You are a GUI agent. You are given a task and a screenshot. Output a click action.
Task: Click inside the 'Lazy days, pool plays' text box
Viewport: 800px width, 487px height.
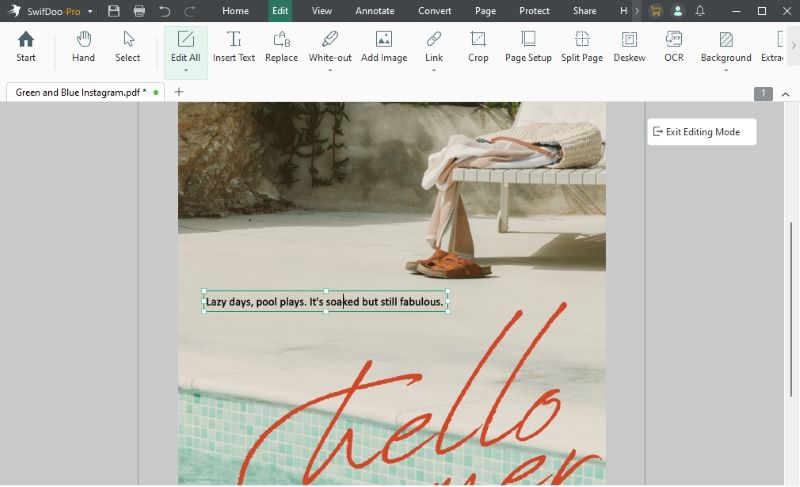pos(325,302)
